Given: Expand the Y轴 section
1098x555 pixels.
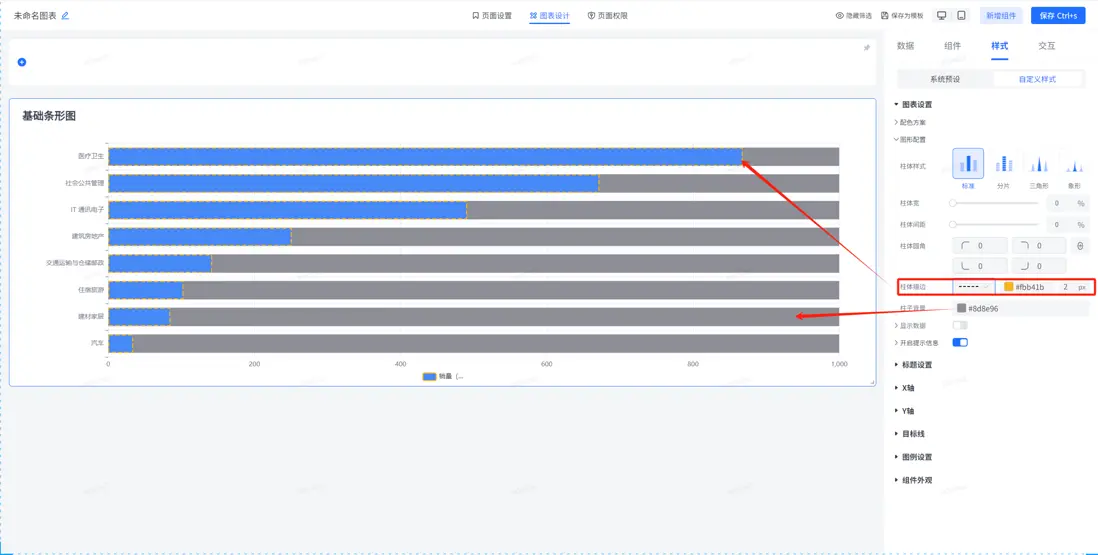Looking at the screenshot, I should [x=904, y=411].
